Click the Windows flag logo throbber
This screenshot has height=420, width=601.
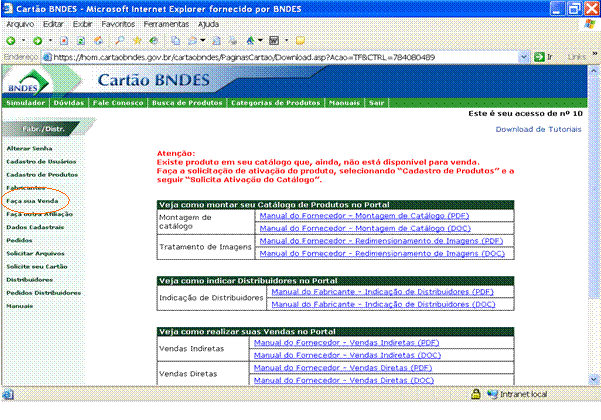590,24
